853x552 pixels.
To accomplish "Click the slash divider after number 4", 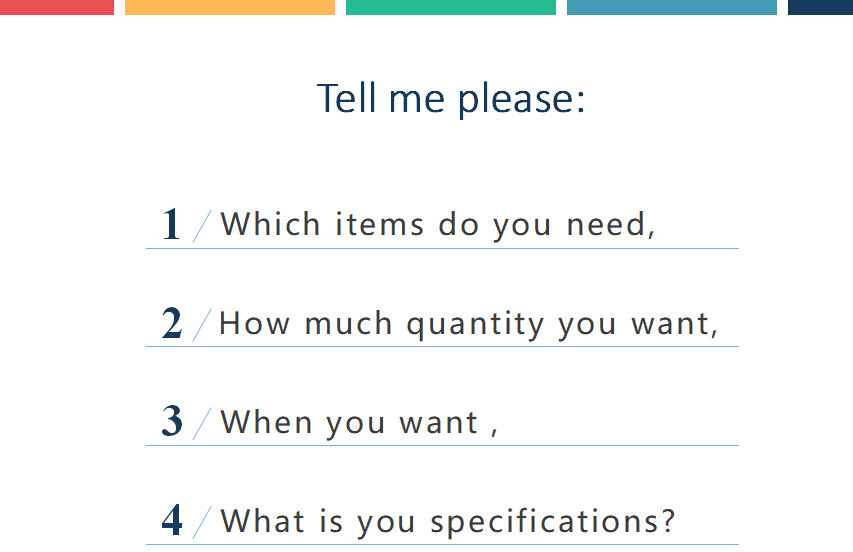I will tap(202, 523).
